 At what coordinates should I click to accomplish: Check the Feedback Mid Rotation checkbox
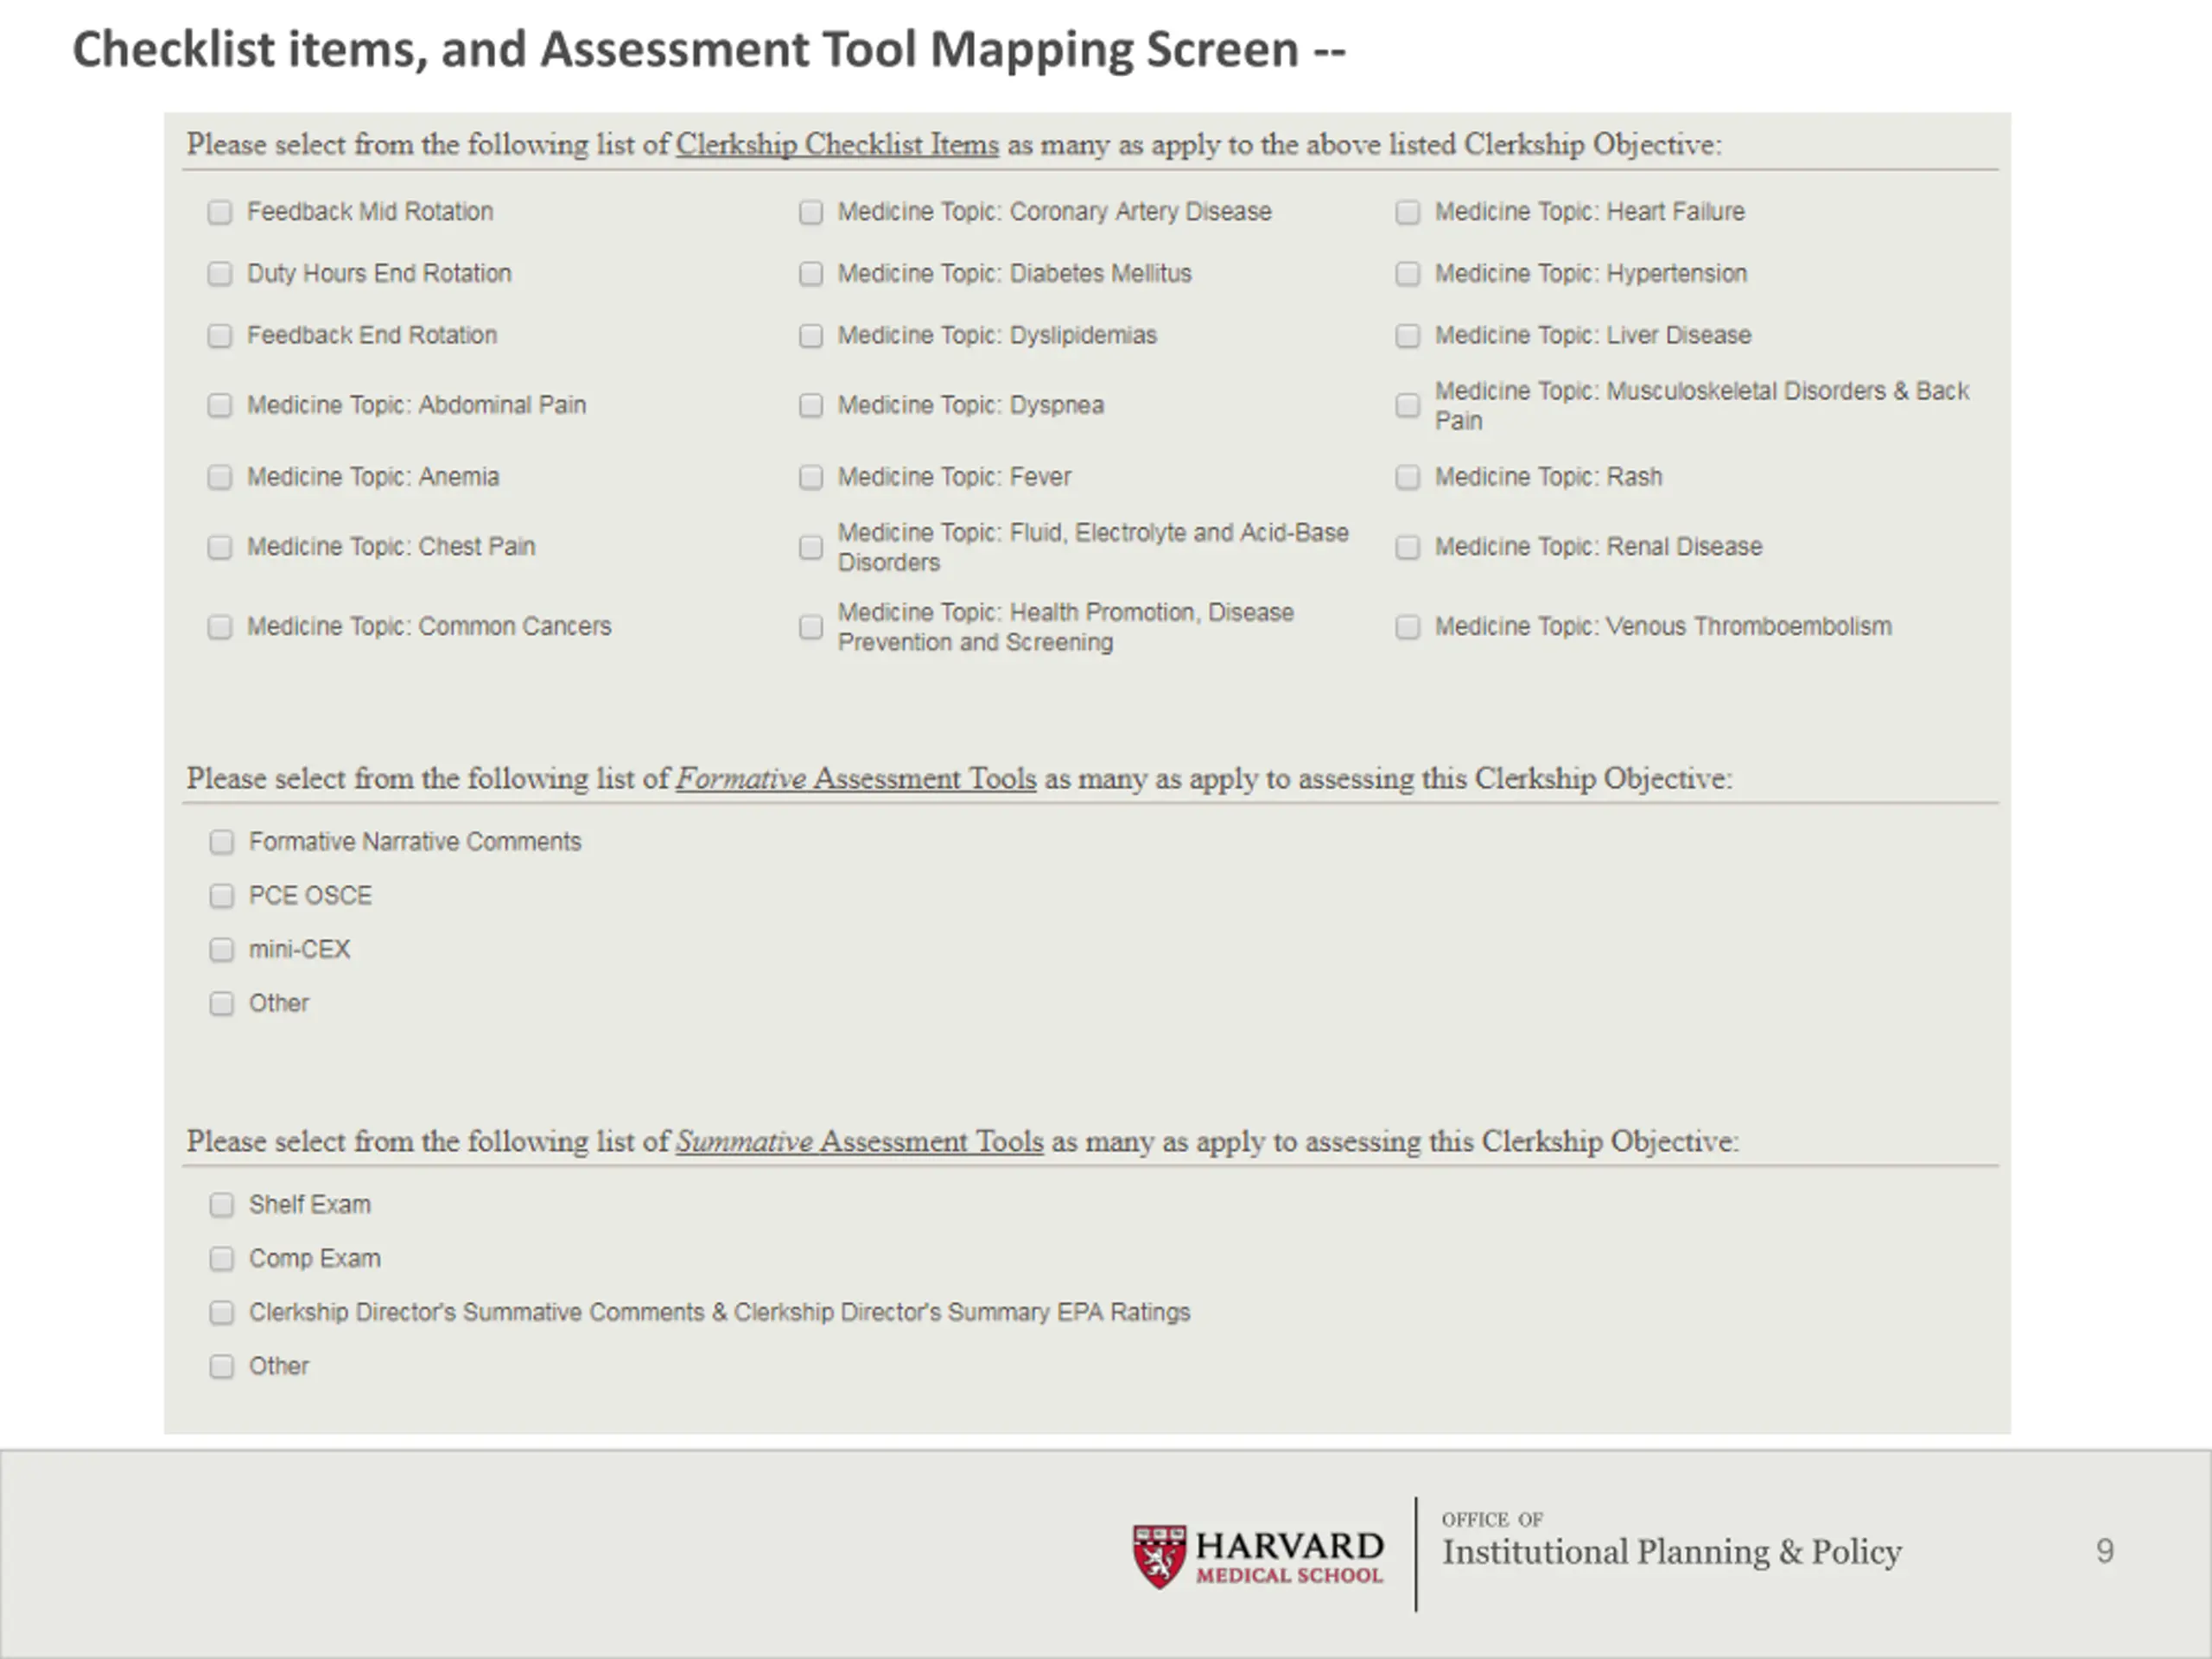tap(220, 212)
